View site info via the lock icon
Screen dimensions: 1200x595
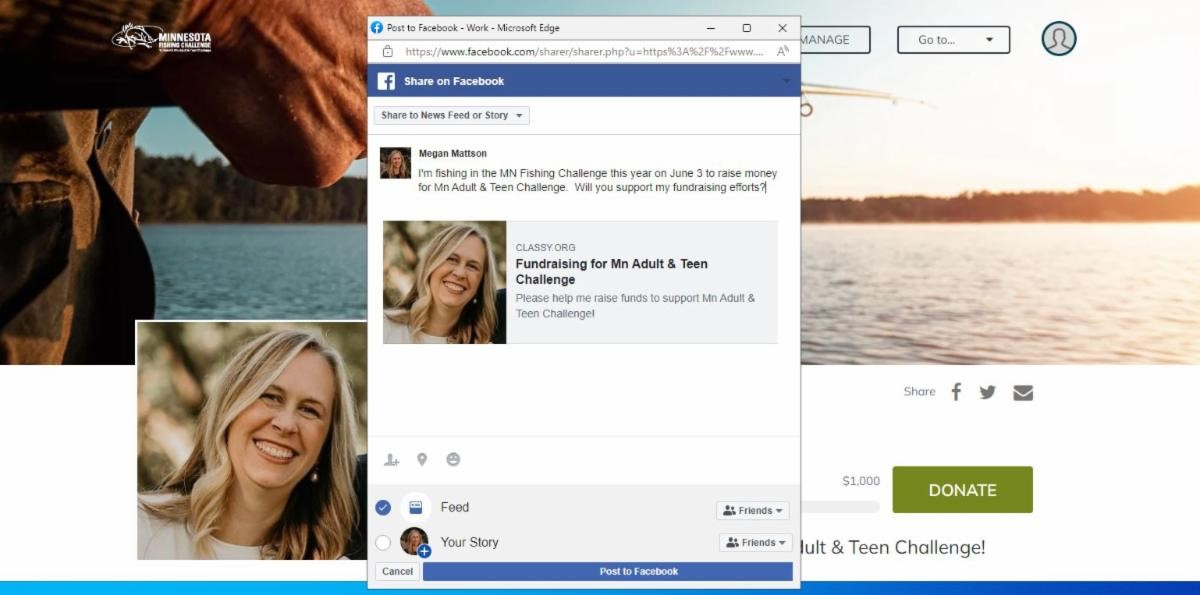[x=388, y=51]
